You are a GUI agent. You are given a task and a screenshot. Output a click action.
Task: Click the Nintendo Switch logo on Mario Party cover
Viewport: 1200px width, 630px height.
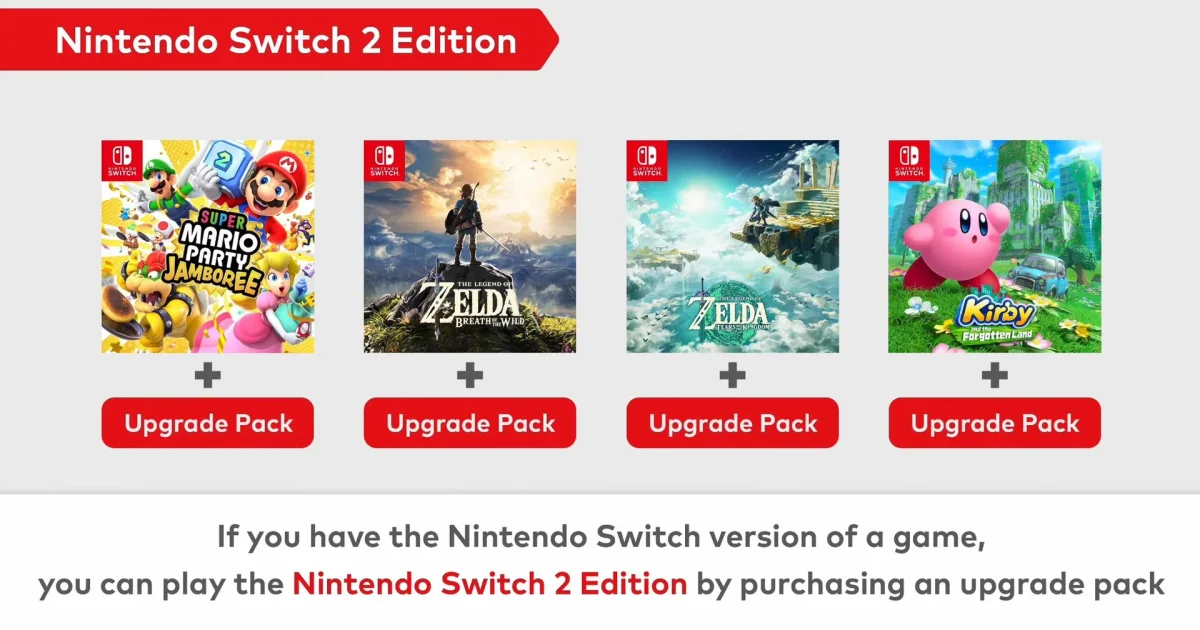coord(121,160)
